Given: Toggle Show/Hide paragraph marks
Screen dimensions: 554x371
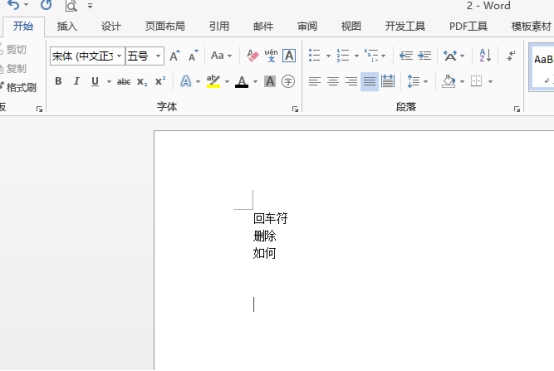Looking at the screenshot, I should click(x=511, y=56).
